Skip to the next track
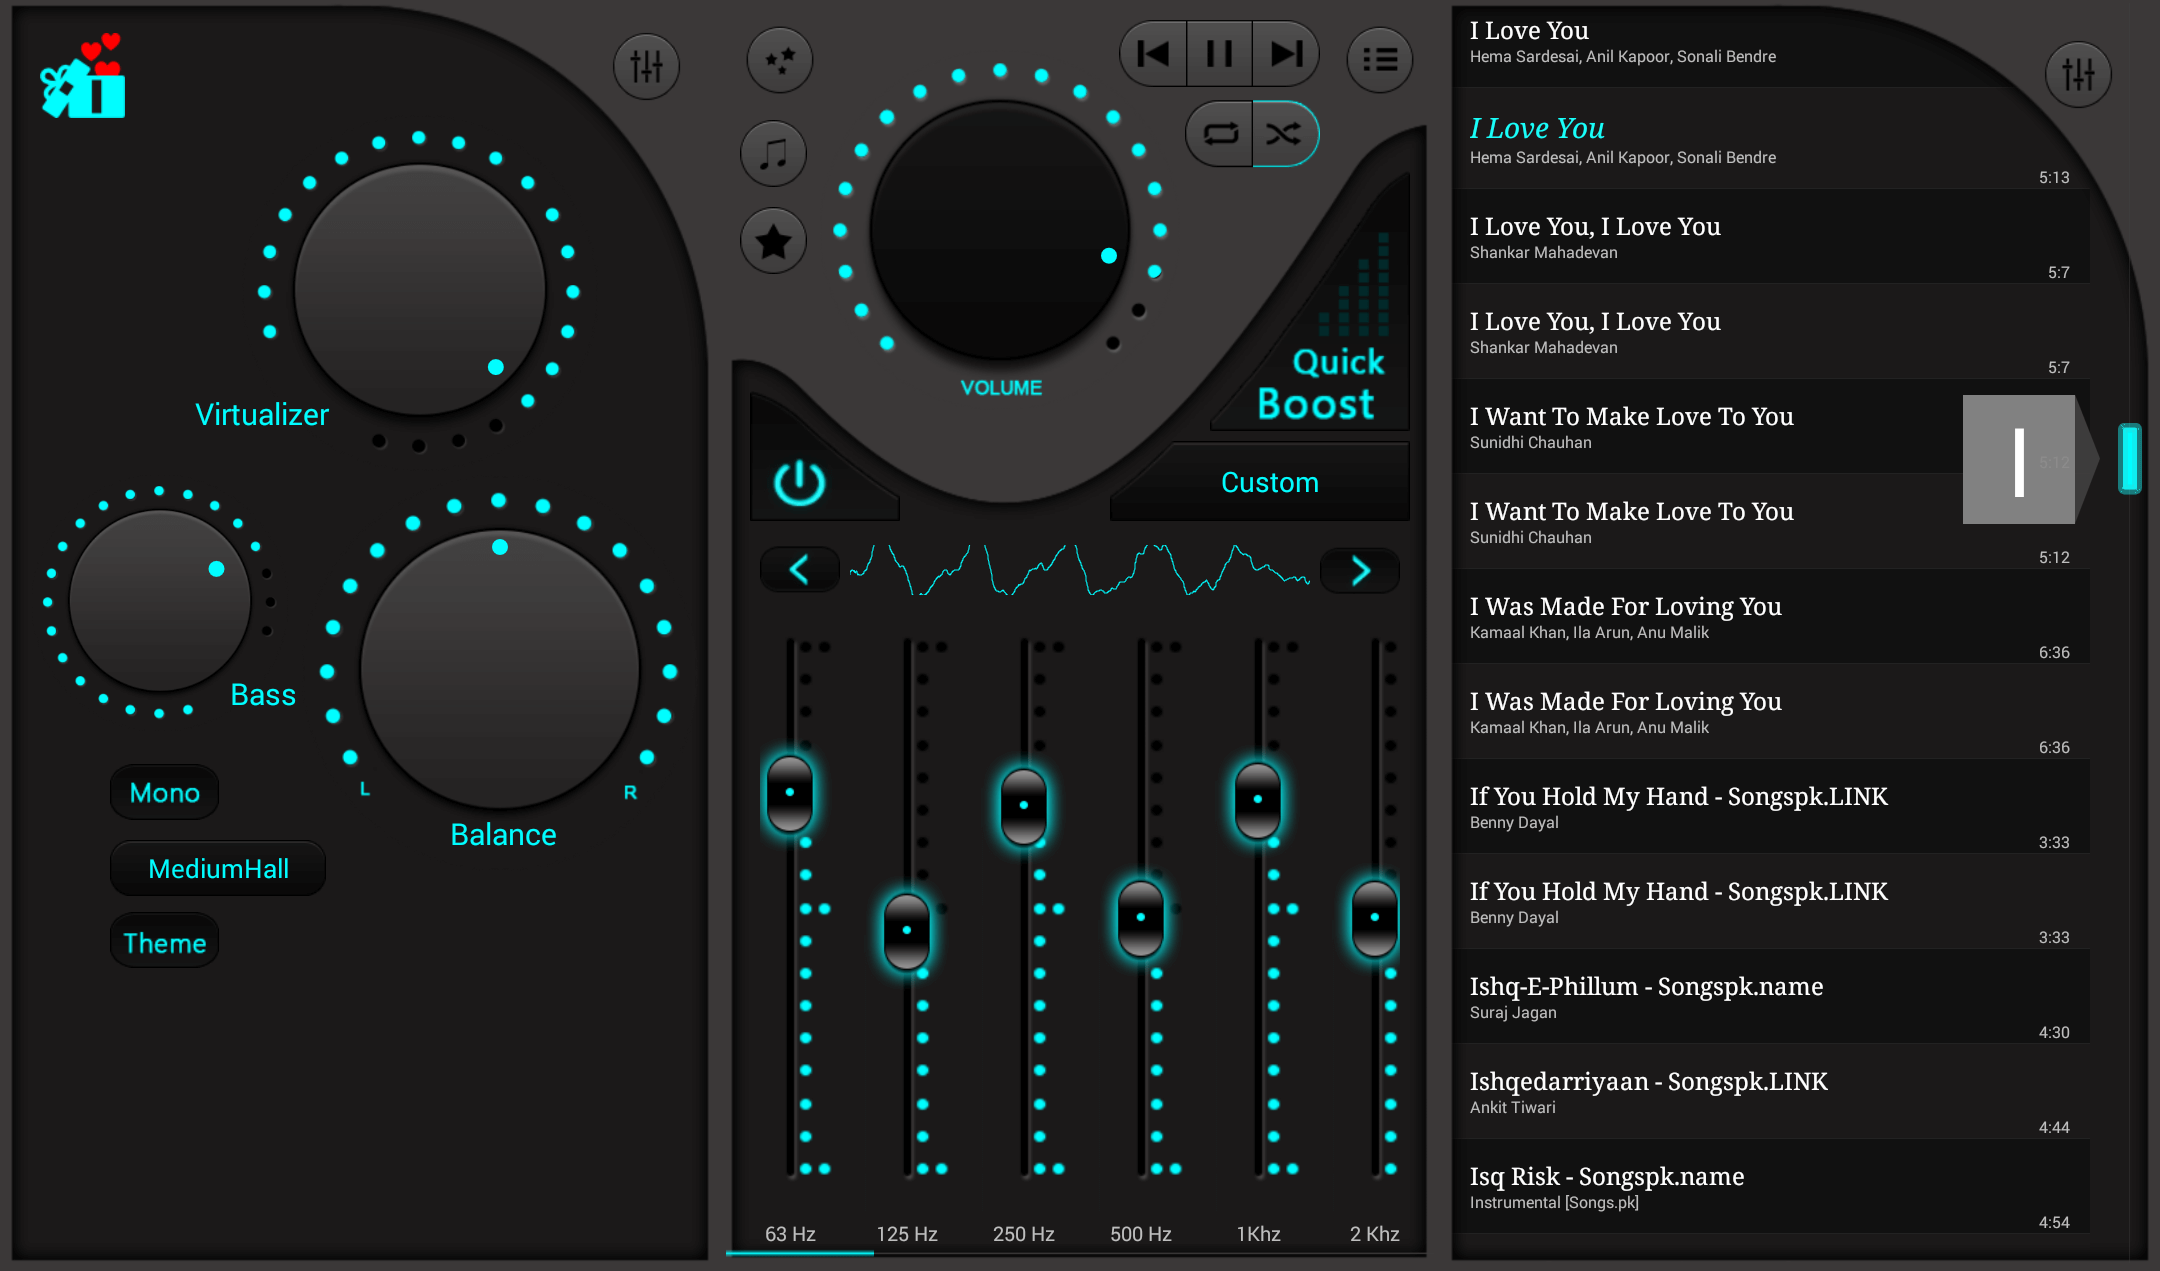 [x=1285, y=54]
